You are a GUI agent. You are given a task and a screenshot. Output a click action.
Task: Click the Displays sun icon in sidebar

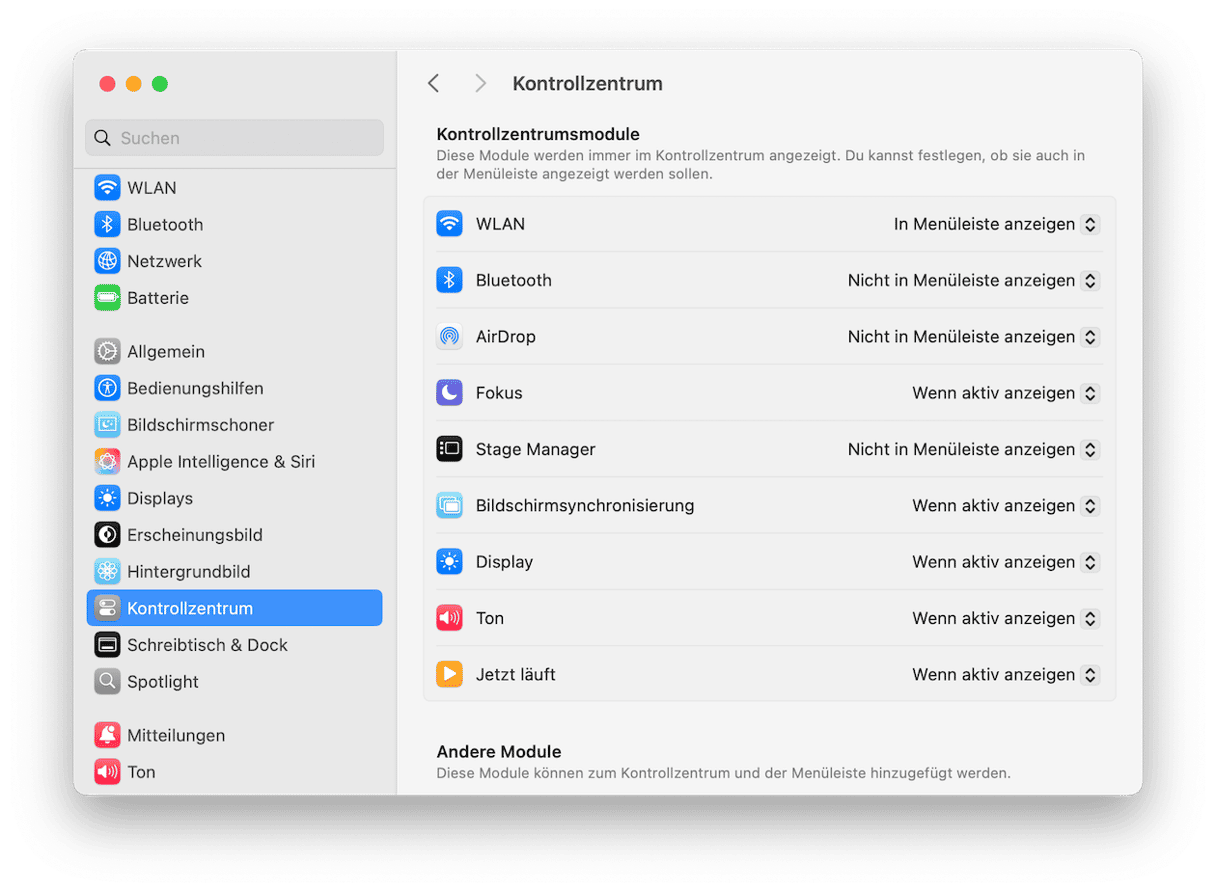click(x=107, y=498)
